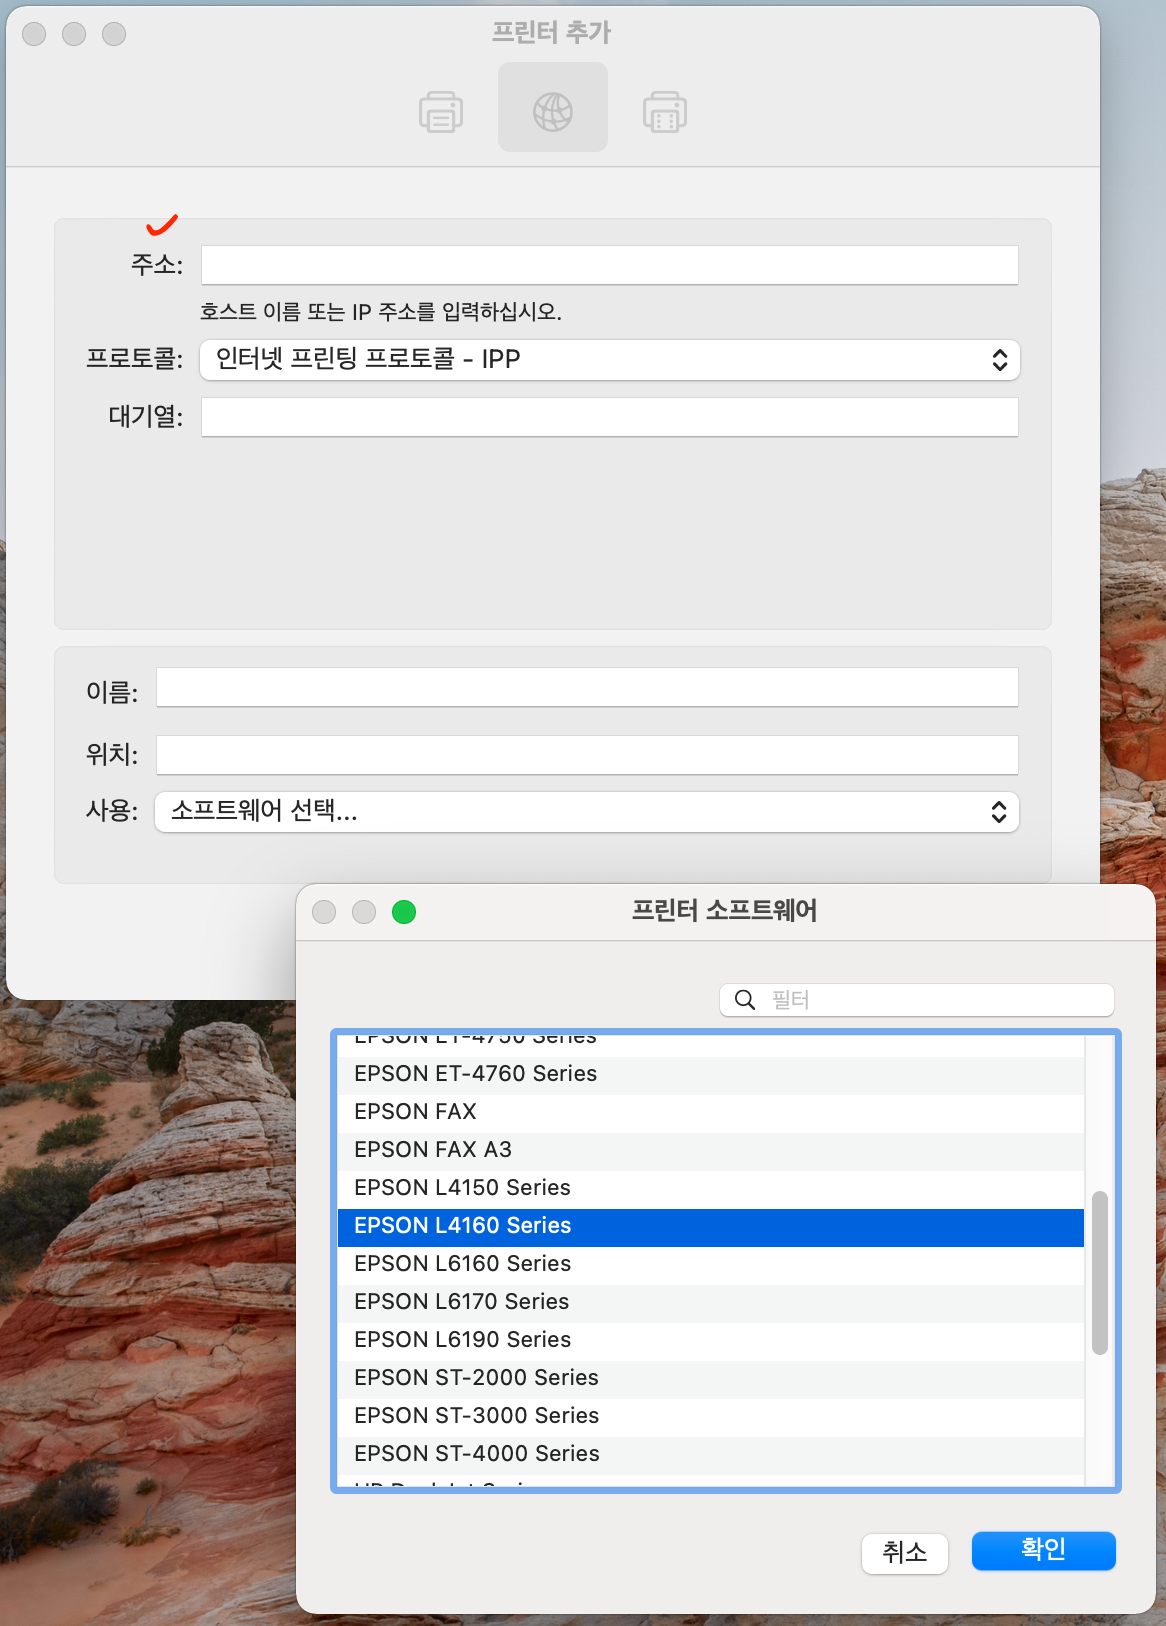The image size is (1166, 1626).
Task: Select EPSON FAX row
Action: click(711, 1112)
